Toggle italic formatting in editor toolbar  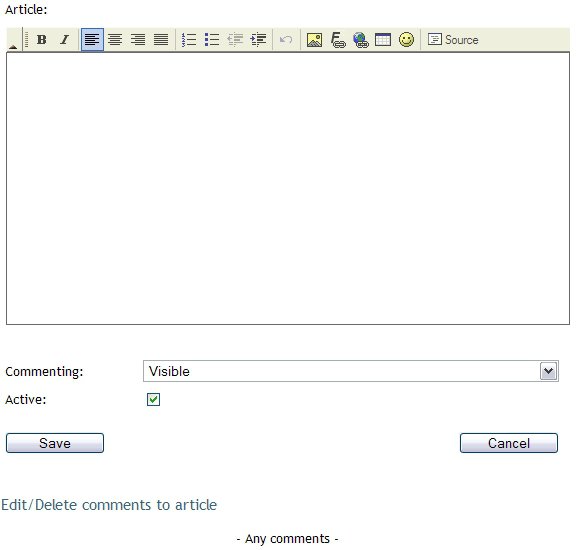(65, 39)
